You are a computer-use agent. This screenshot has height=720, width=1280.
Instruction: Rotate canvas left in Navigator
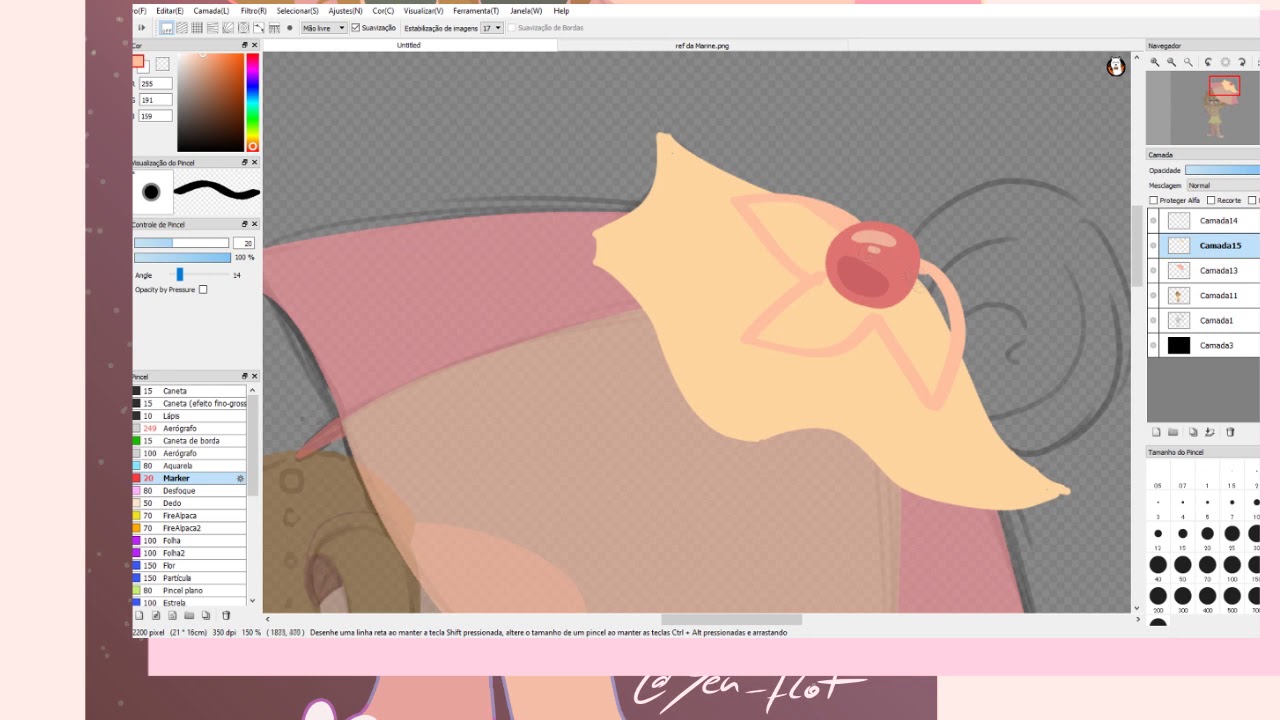(x=1208, y=62)
